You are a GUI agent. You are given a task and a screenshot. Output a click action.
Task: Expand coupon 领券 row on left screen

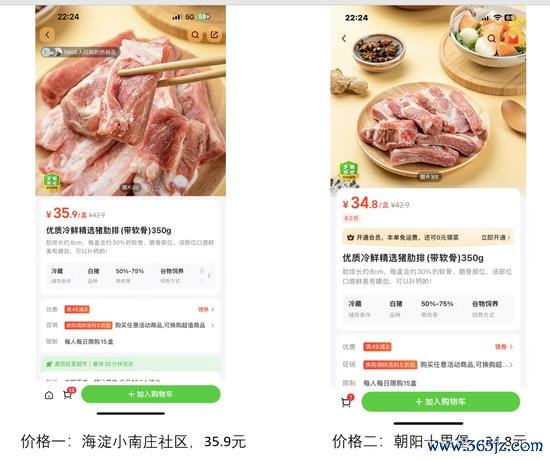(206, 309)
